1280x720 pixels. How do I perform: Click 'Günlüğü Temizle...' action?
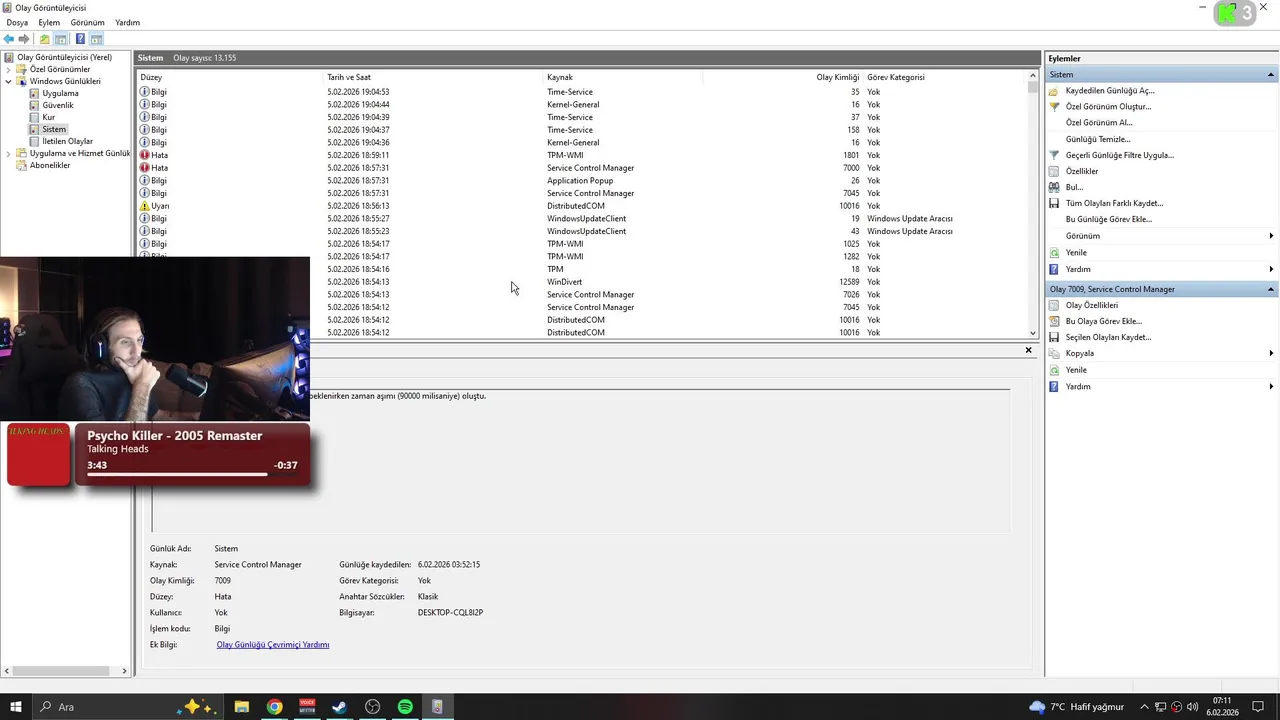[x=1098, y=139]
